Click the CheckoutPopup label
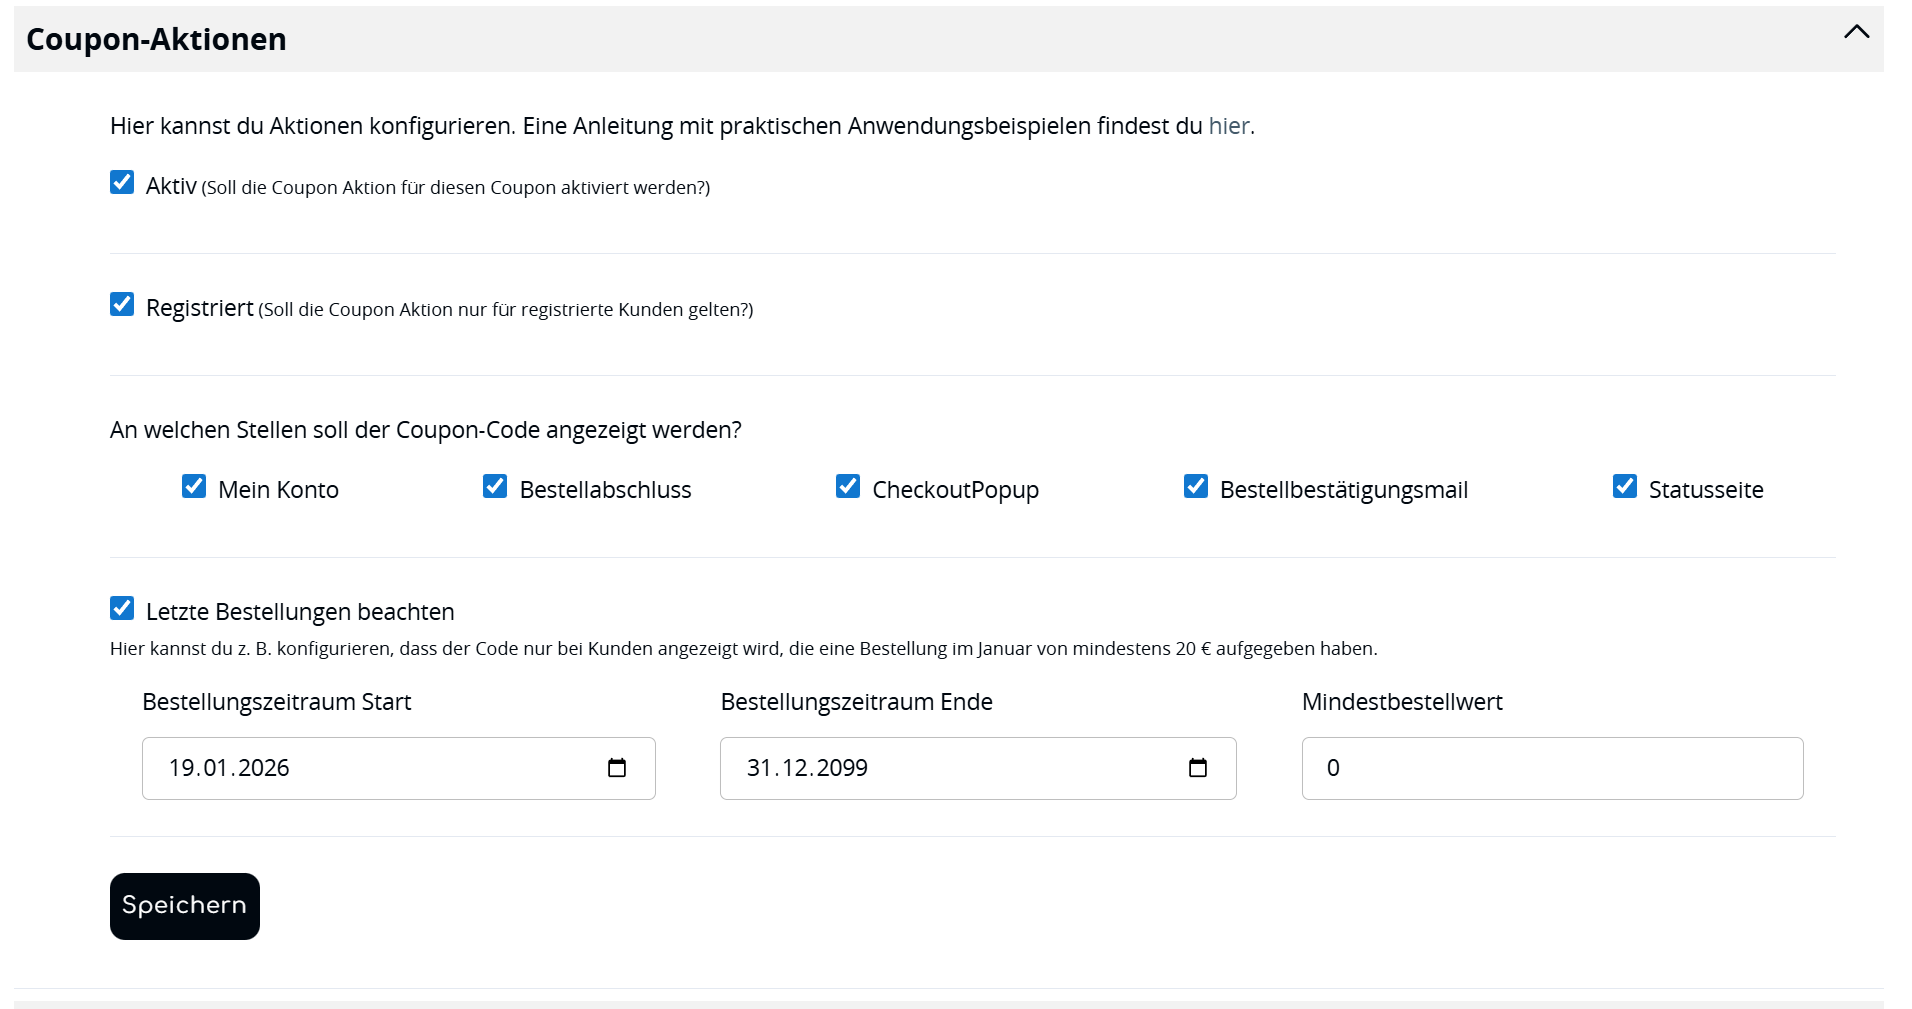This screenshot has width=1912, height=1009. tap(956, 490)
